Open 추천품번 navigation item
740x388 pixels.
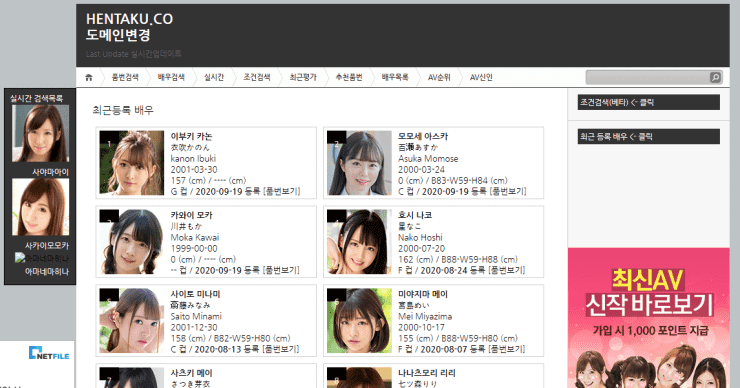pos(349,77)
